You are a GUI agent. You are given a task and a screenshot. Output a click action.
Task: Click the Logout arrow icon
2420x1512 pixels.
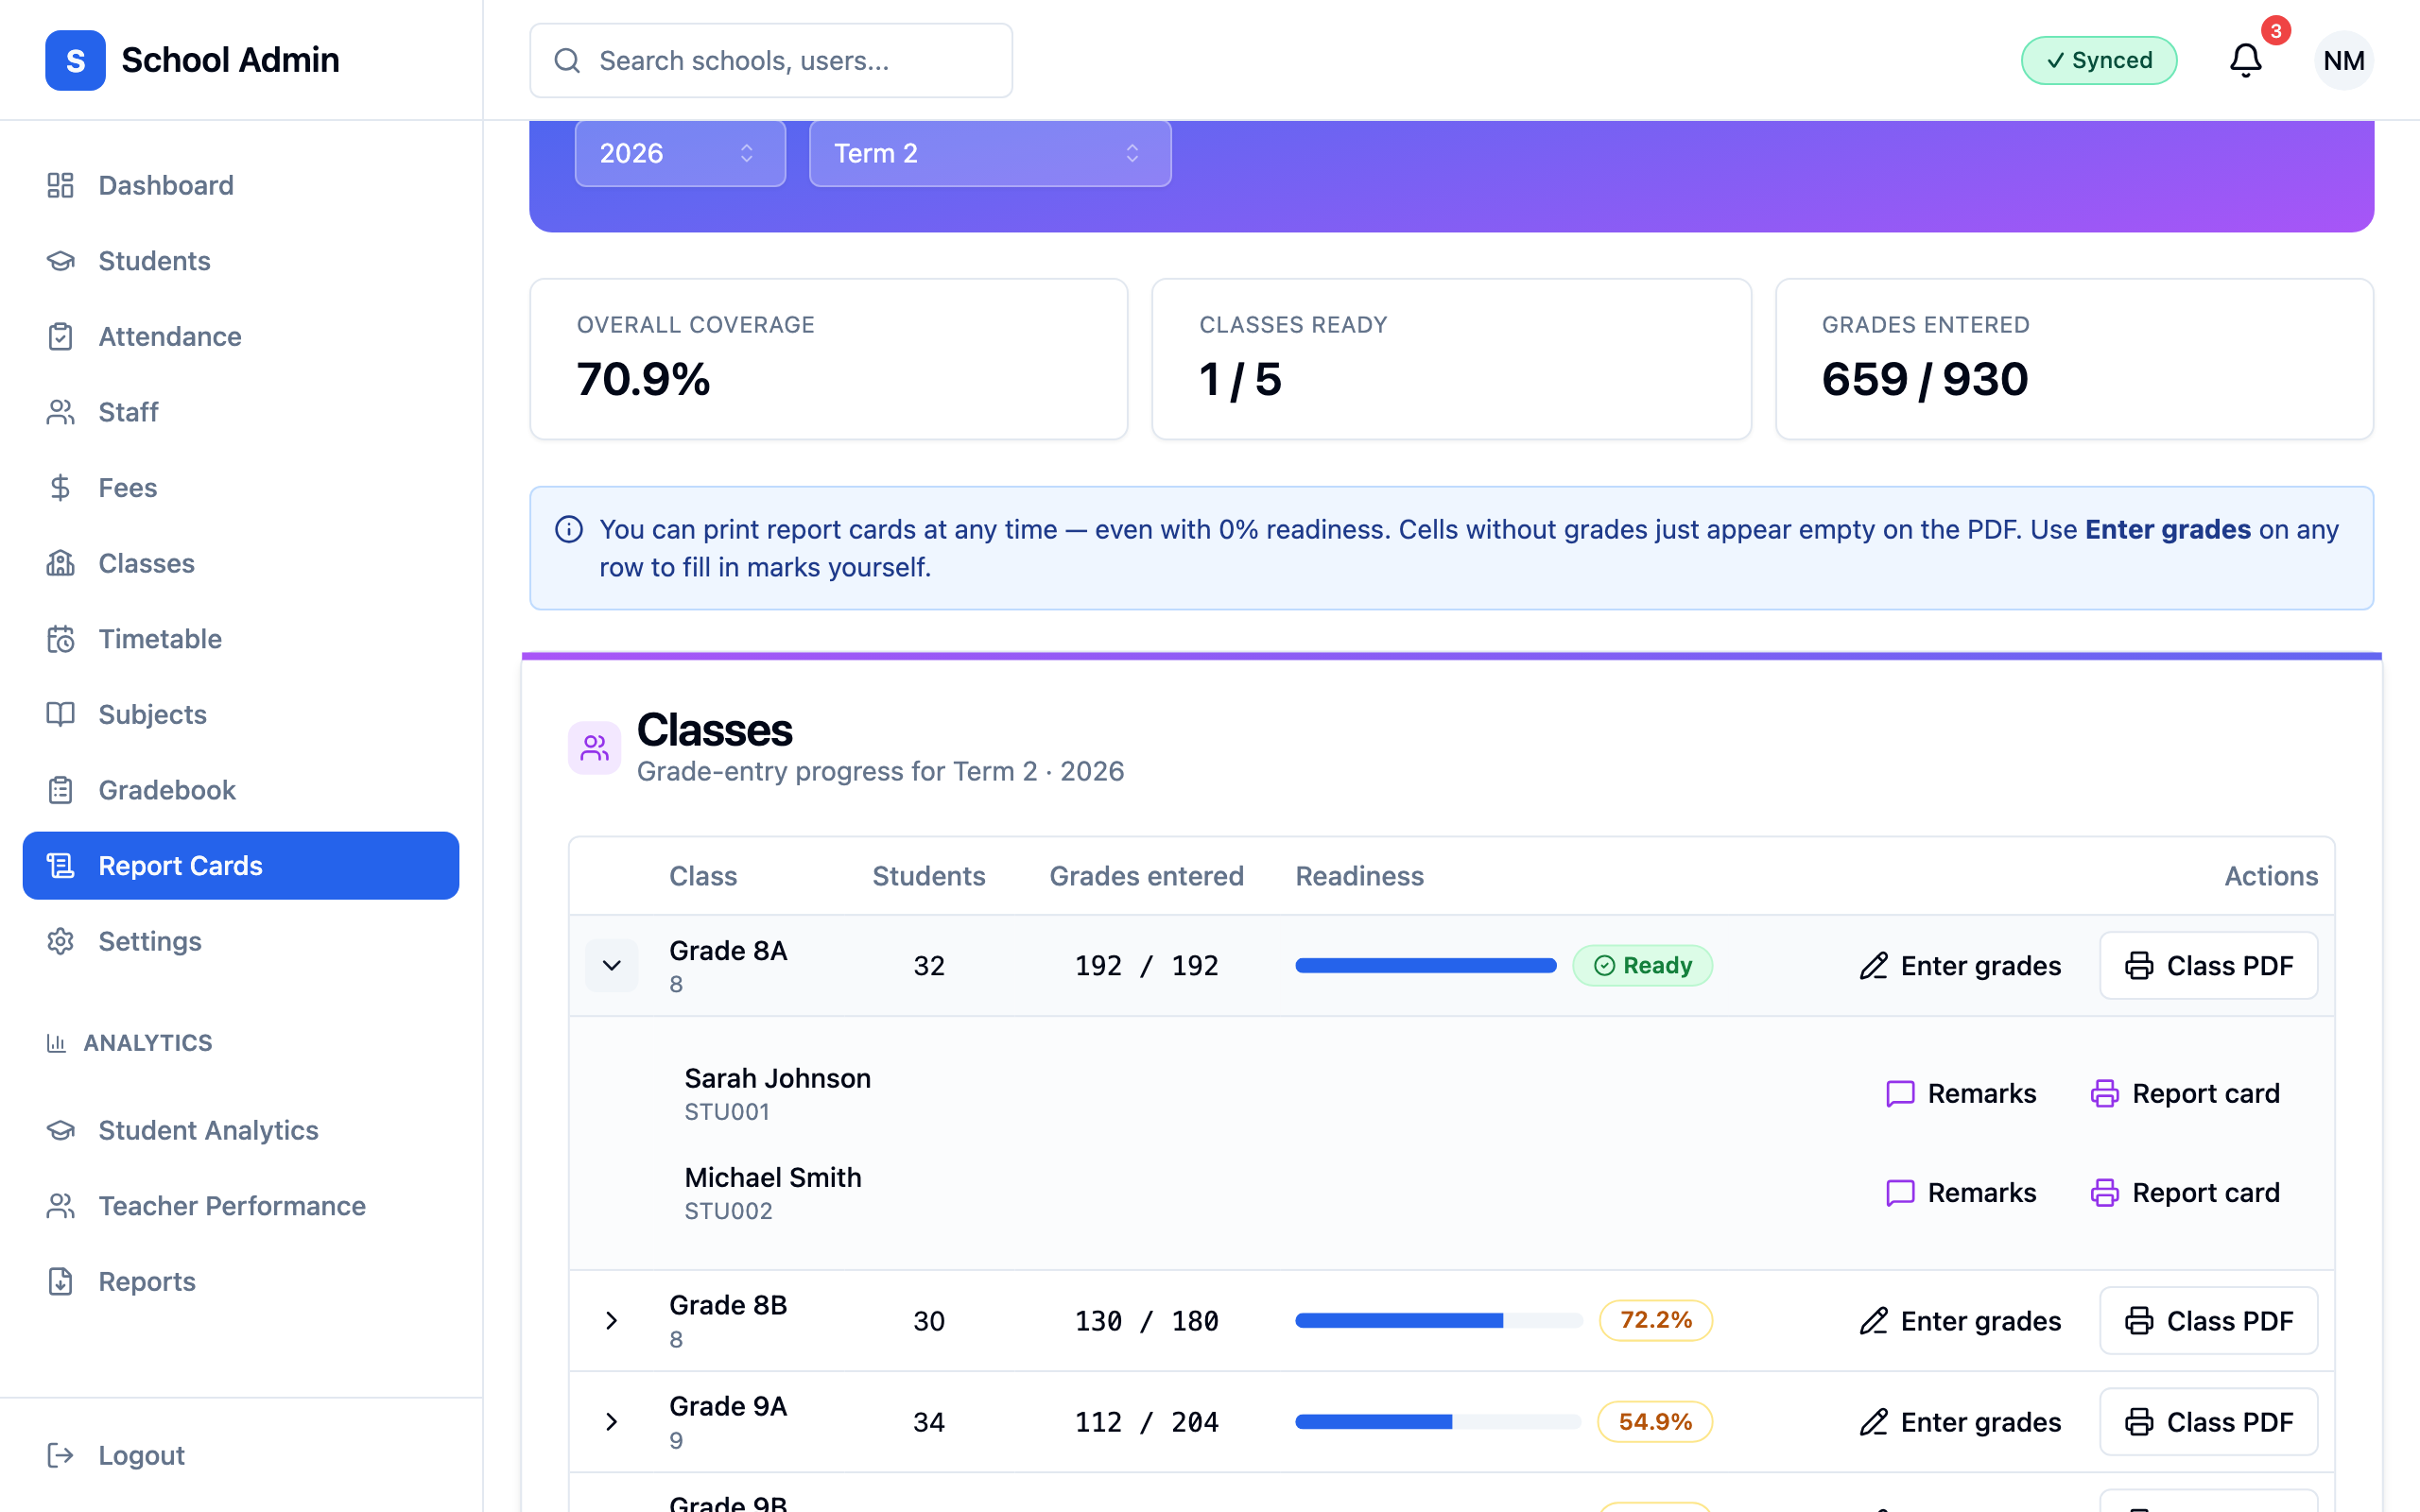click(60, 1455)
